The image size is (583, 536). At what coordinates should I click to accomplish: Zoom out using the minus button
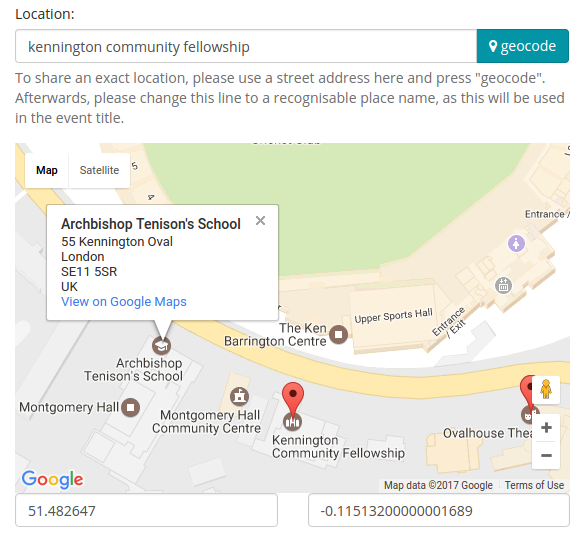pyautogui.click(x=546, y=455)
